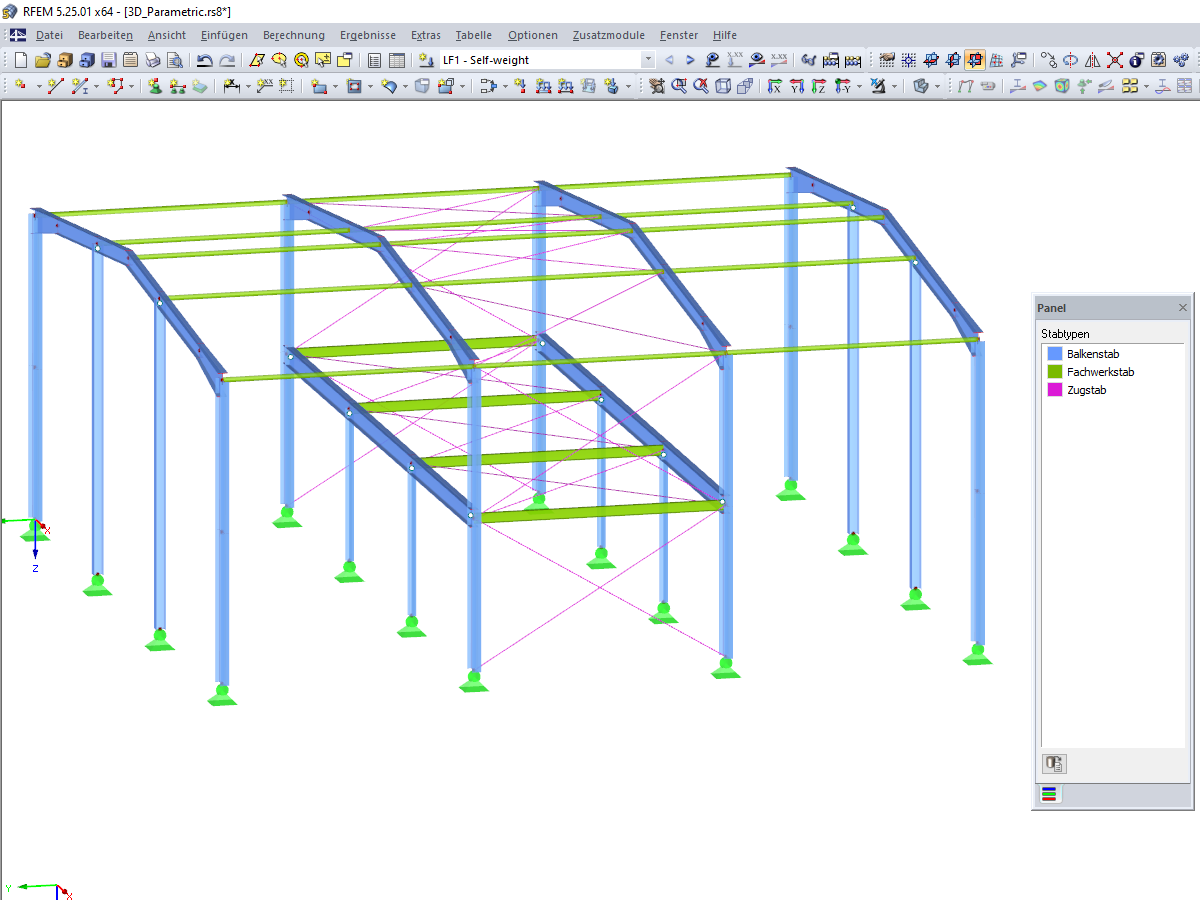The image size is (1200, 900).
Task: Click the mirror tool icon
Action: point(1092,60)
